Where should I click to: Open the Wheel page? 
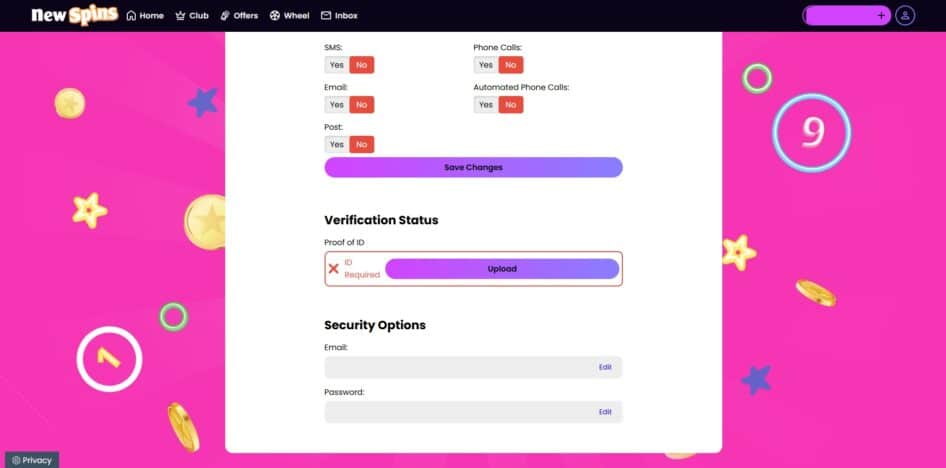(290, 16)
